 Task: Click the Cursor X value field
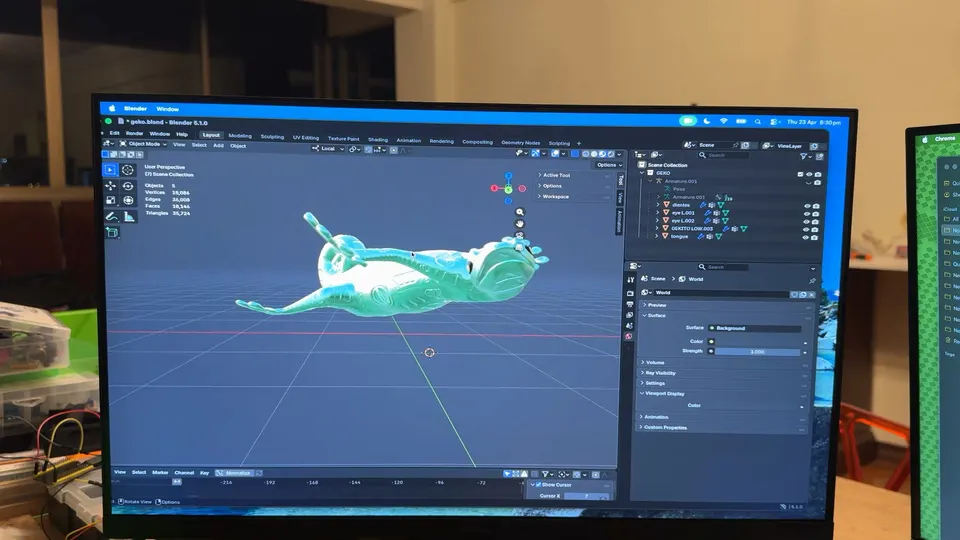[587, 496]
